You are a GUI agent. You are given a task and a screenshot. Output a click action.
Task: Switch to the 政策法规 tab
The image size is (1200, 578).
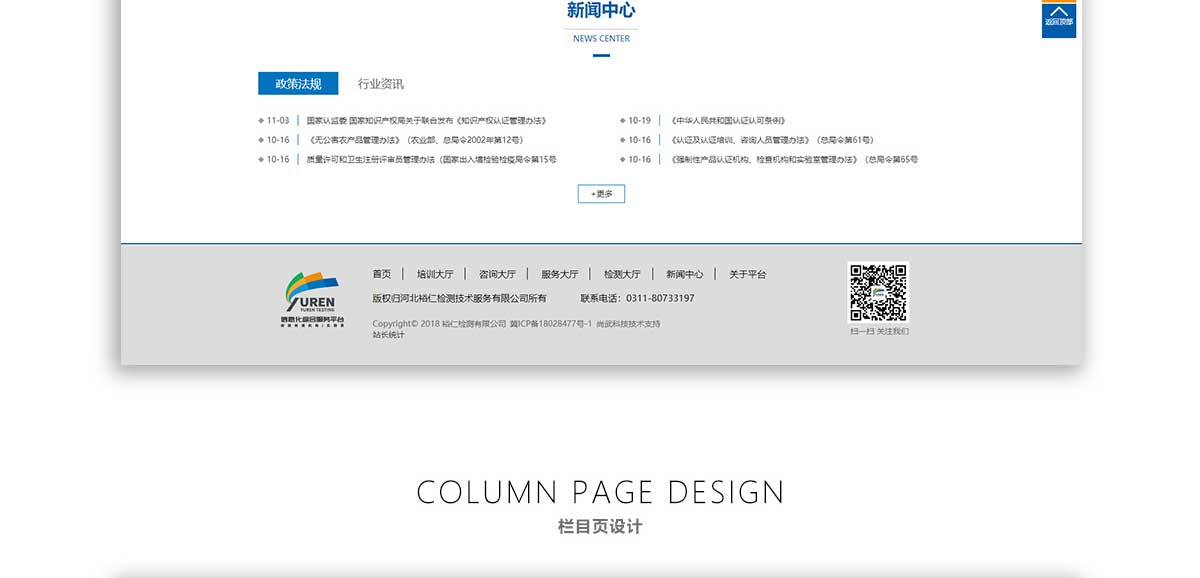click(298, 84)
